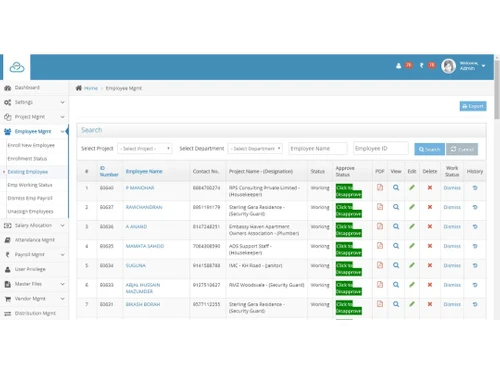
Task: Show history for BIKASH BORAH
Action: (x=475, y=304)
